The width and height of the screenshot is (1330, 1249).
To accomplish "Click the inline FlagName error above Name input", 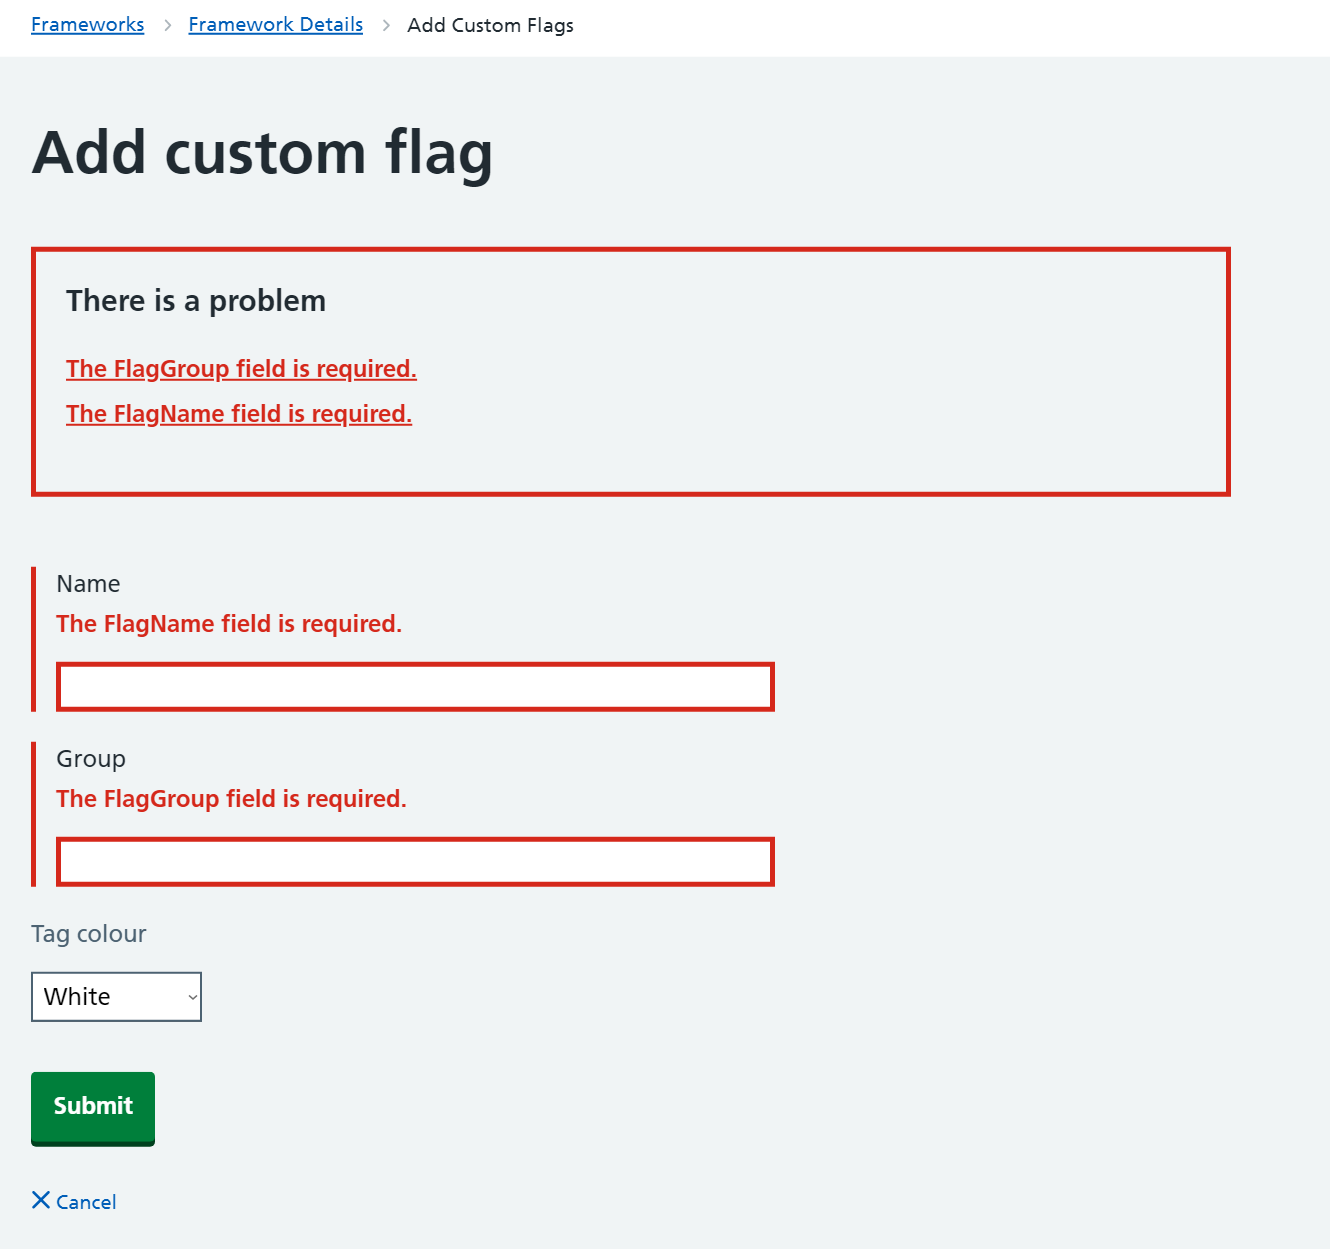I will (x=229, y=624).
